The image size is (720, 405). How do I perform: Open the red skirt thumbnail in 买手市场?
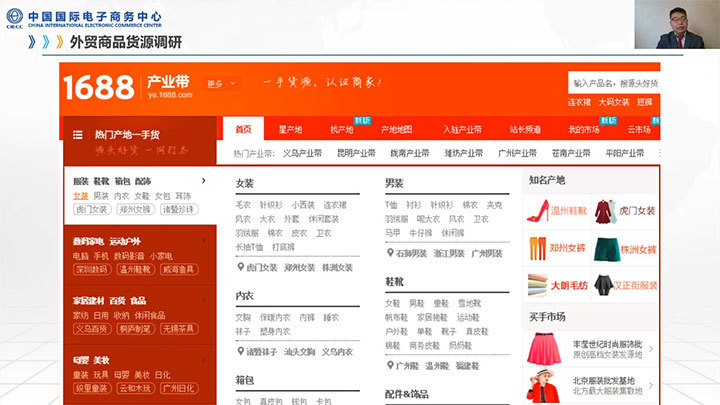click(541, 349)
